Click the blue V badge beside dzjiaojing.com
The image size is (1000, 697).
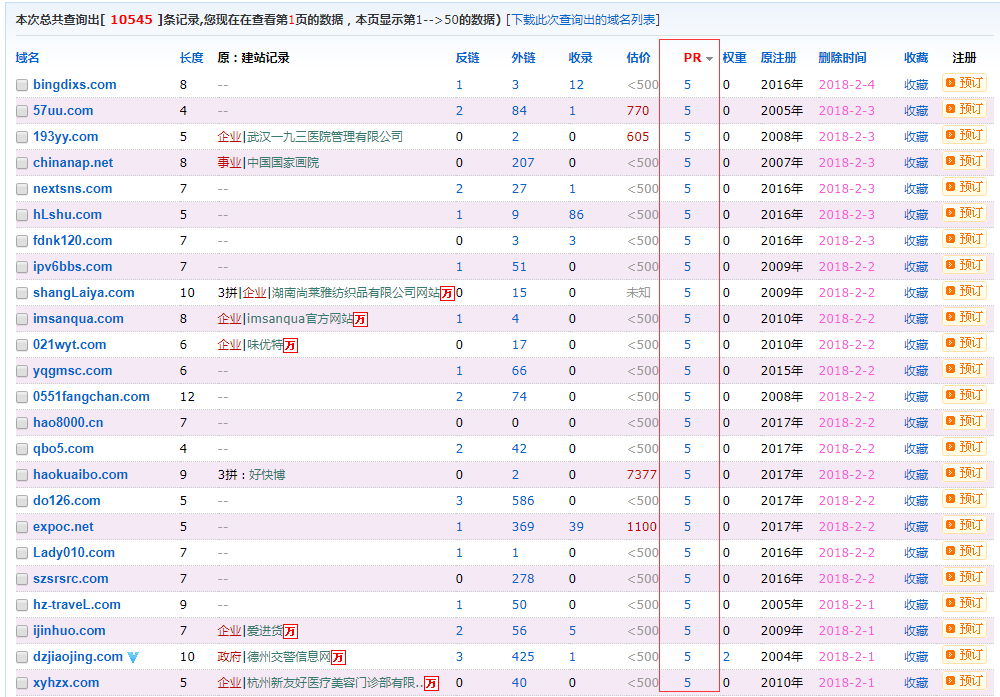[133, 657]
